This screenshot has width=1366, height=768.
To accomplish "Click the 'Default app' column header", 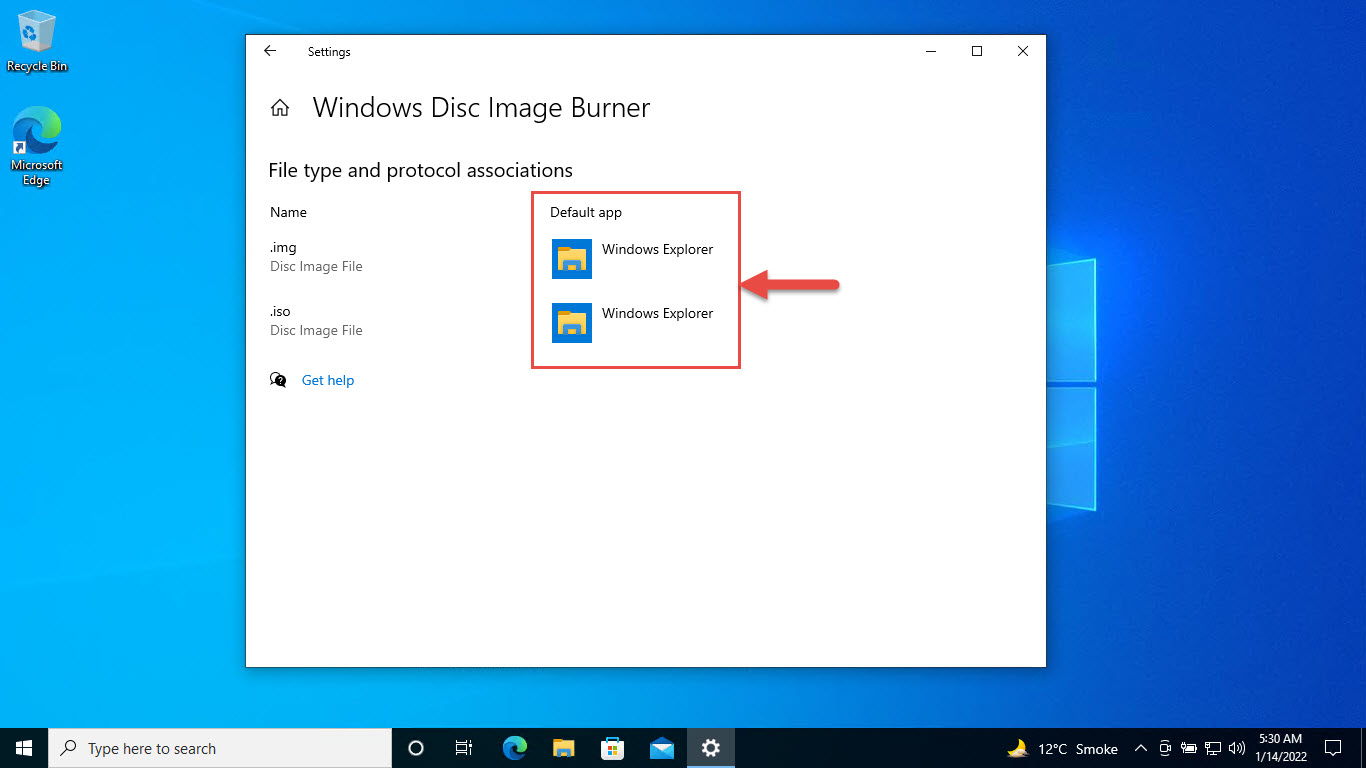I will click(x=586, y=212).
